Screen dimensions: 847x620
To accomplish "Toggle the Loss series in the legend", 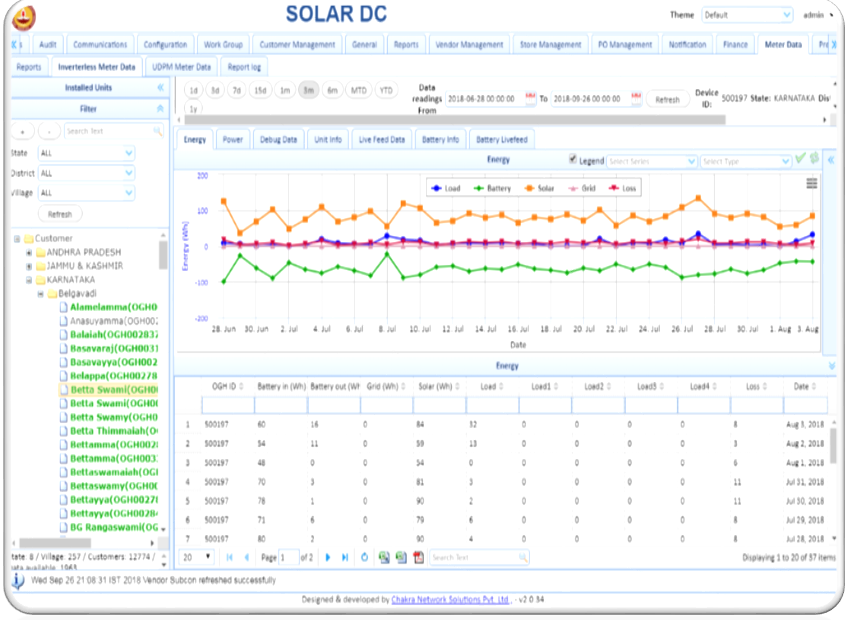I will point(622,188).
